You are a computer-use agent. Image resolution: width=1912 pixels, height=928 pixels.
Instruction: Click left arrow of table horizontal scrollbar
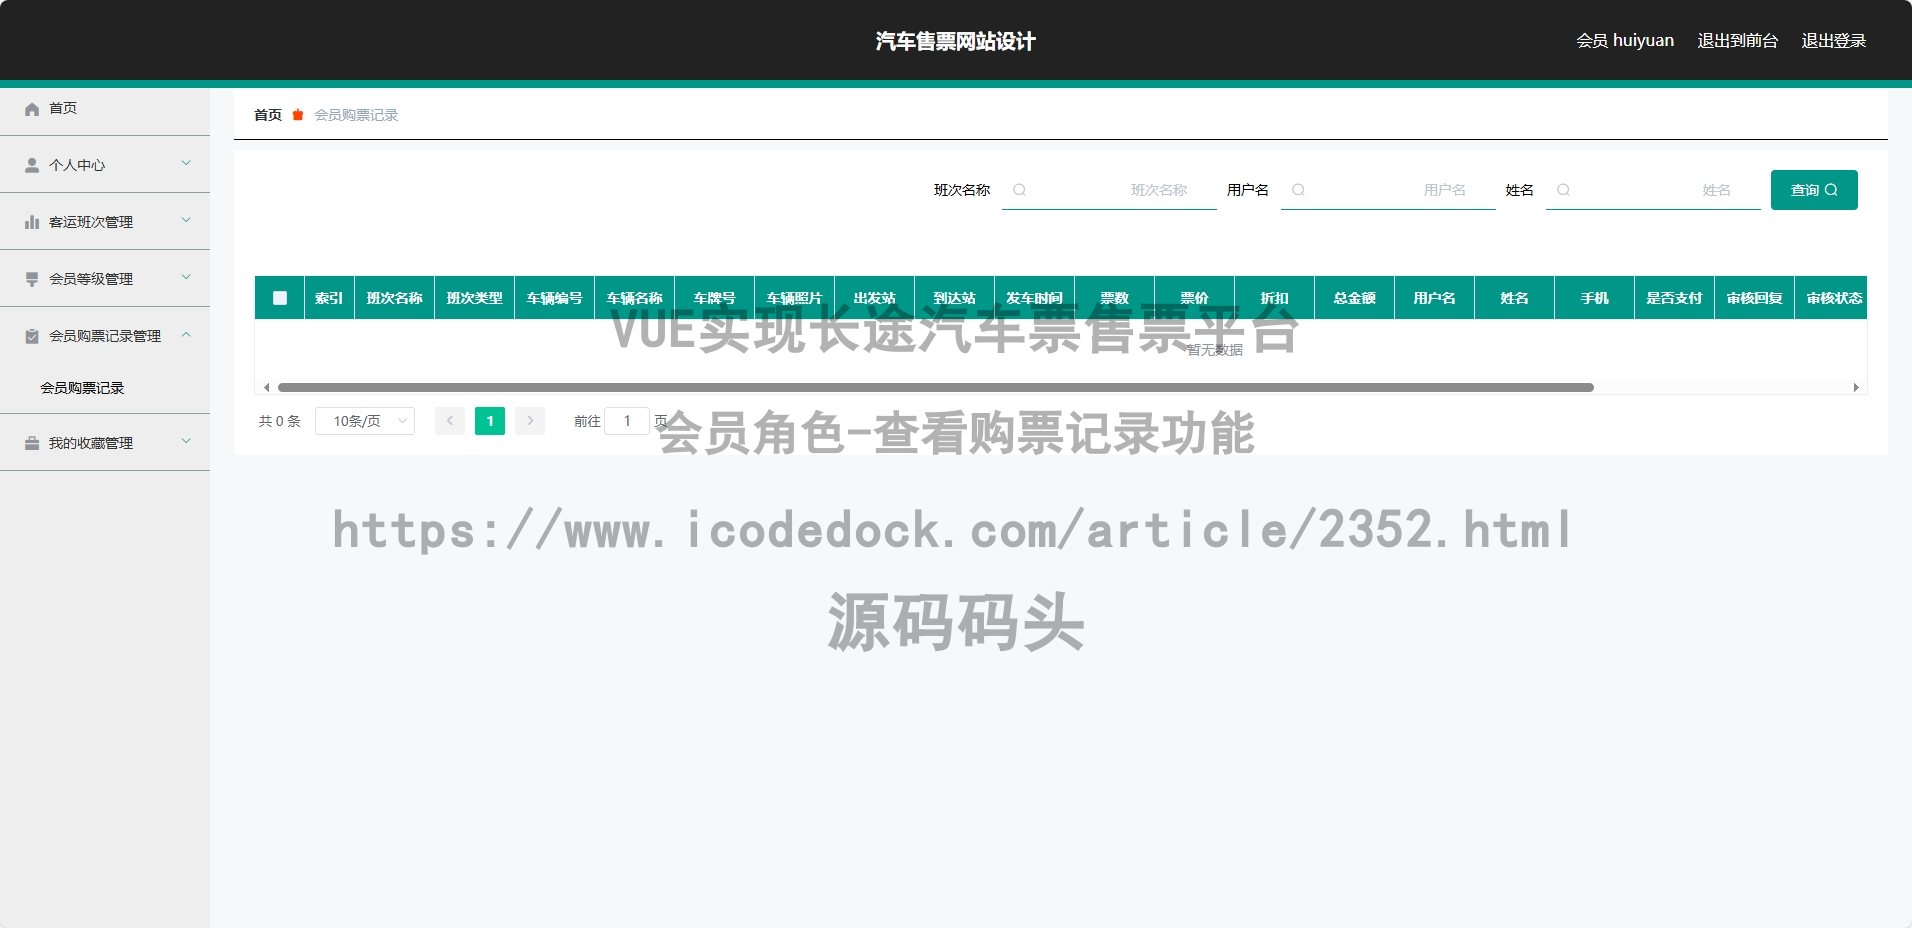[x=266, y=387]
